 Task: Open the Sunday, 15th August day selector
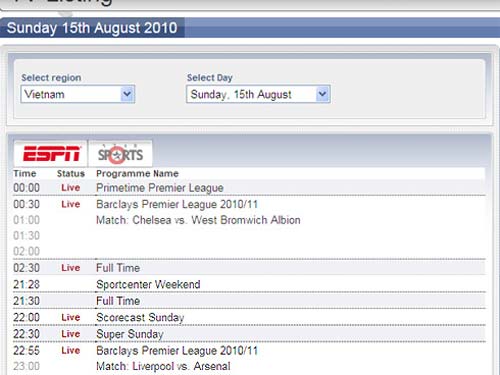pos(258,94)
